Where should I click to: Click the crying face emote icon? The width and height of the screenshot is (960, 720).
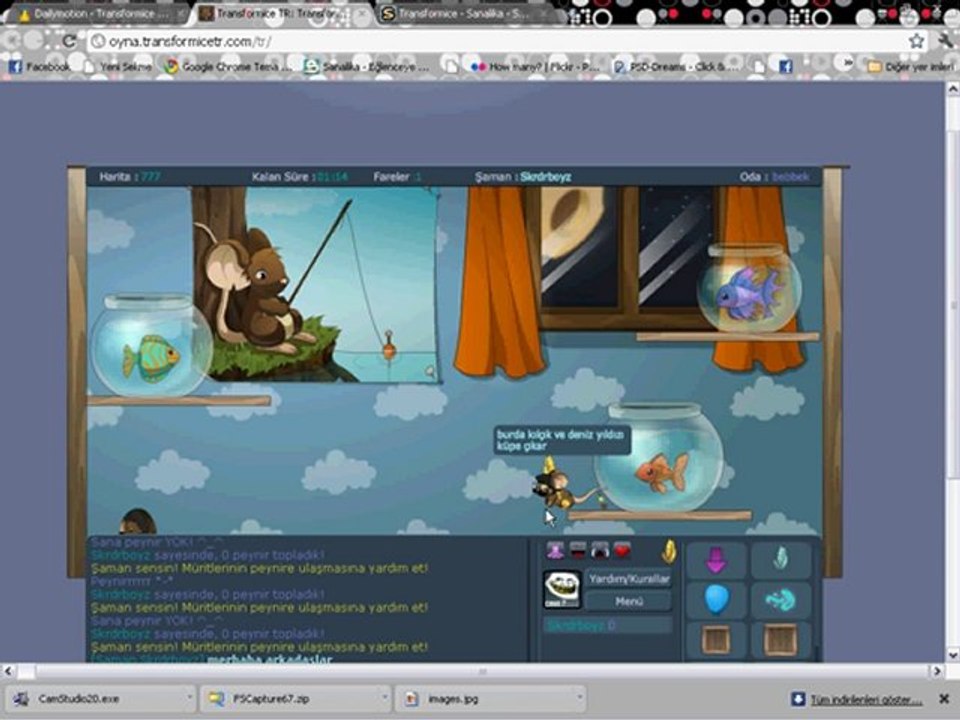pyautogui.click(x=599, y=550)
